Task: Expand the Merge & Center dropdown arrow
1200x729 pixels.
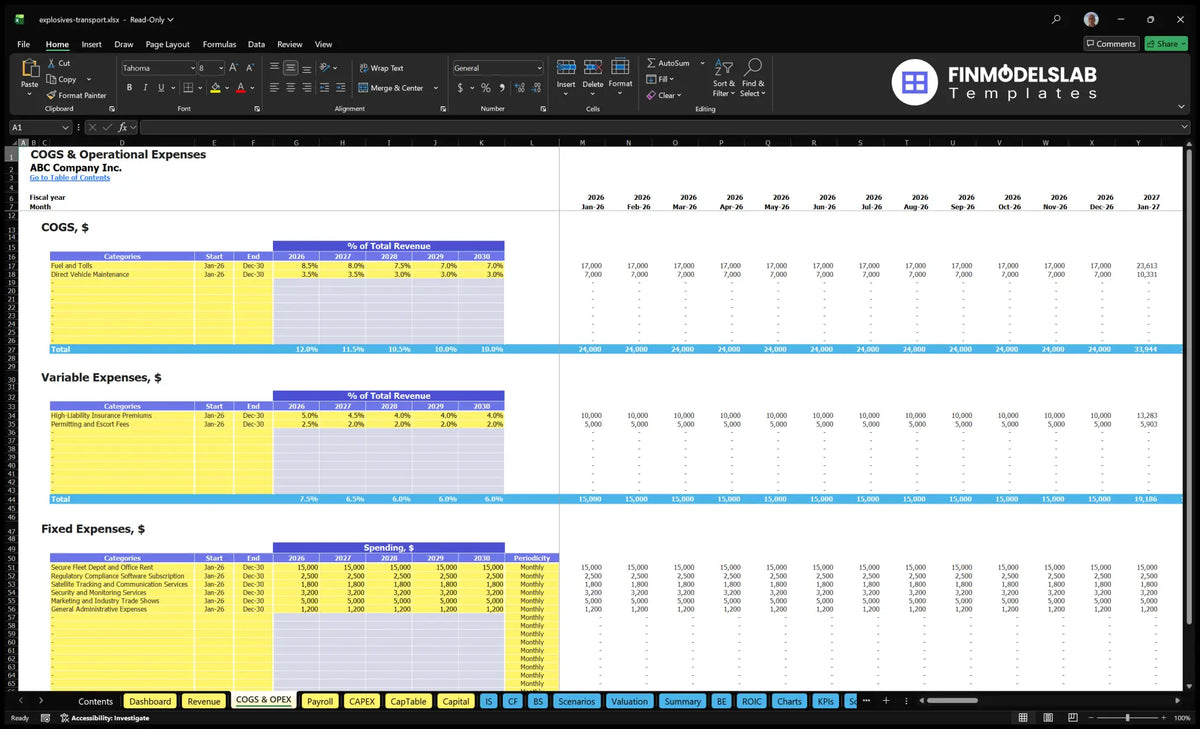Action: click(436, 88)
